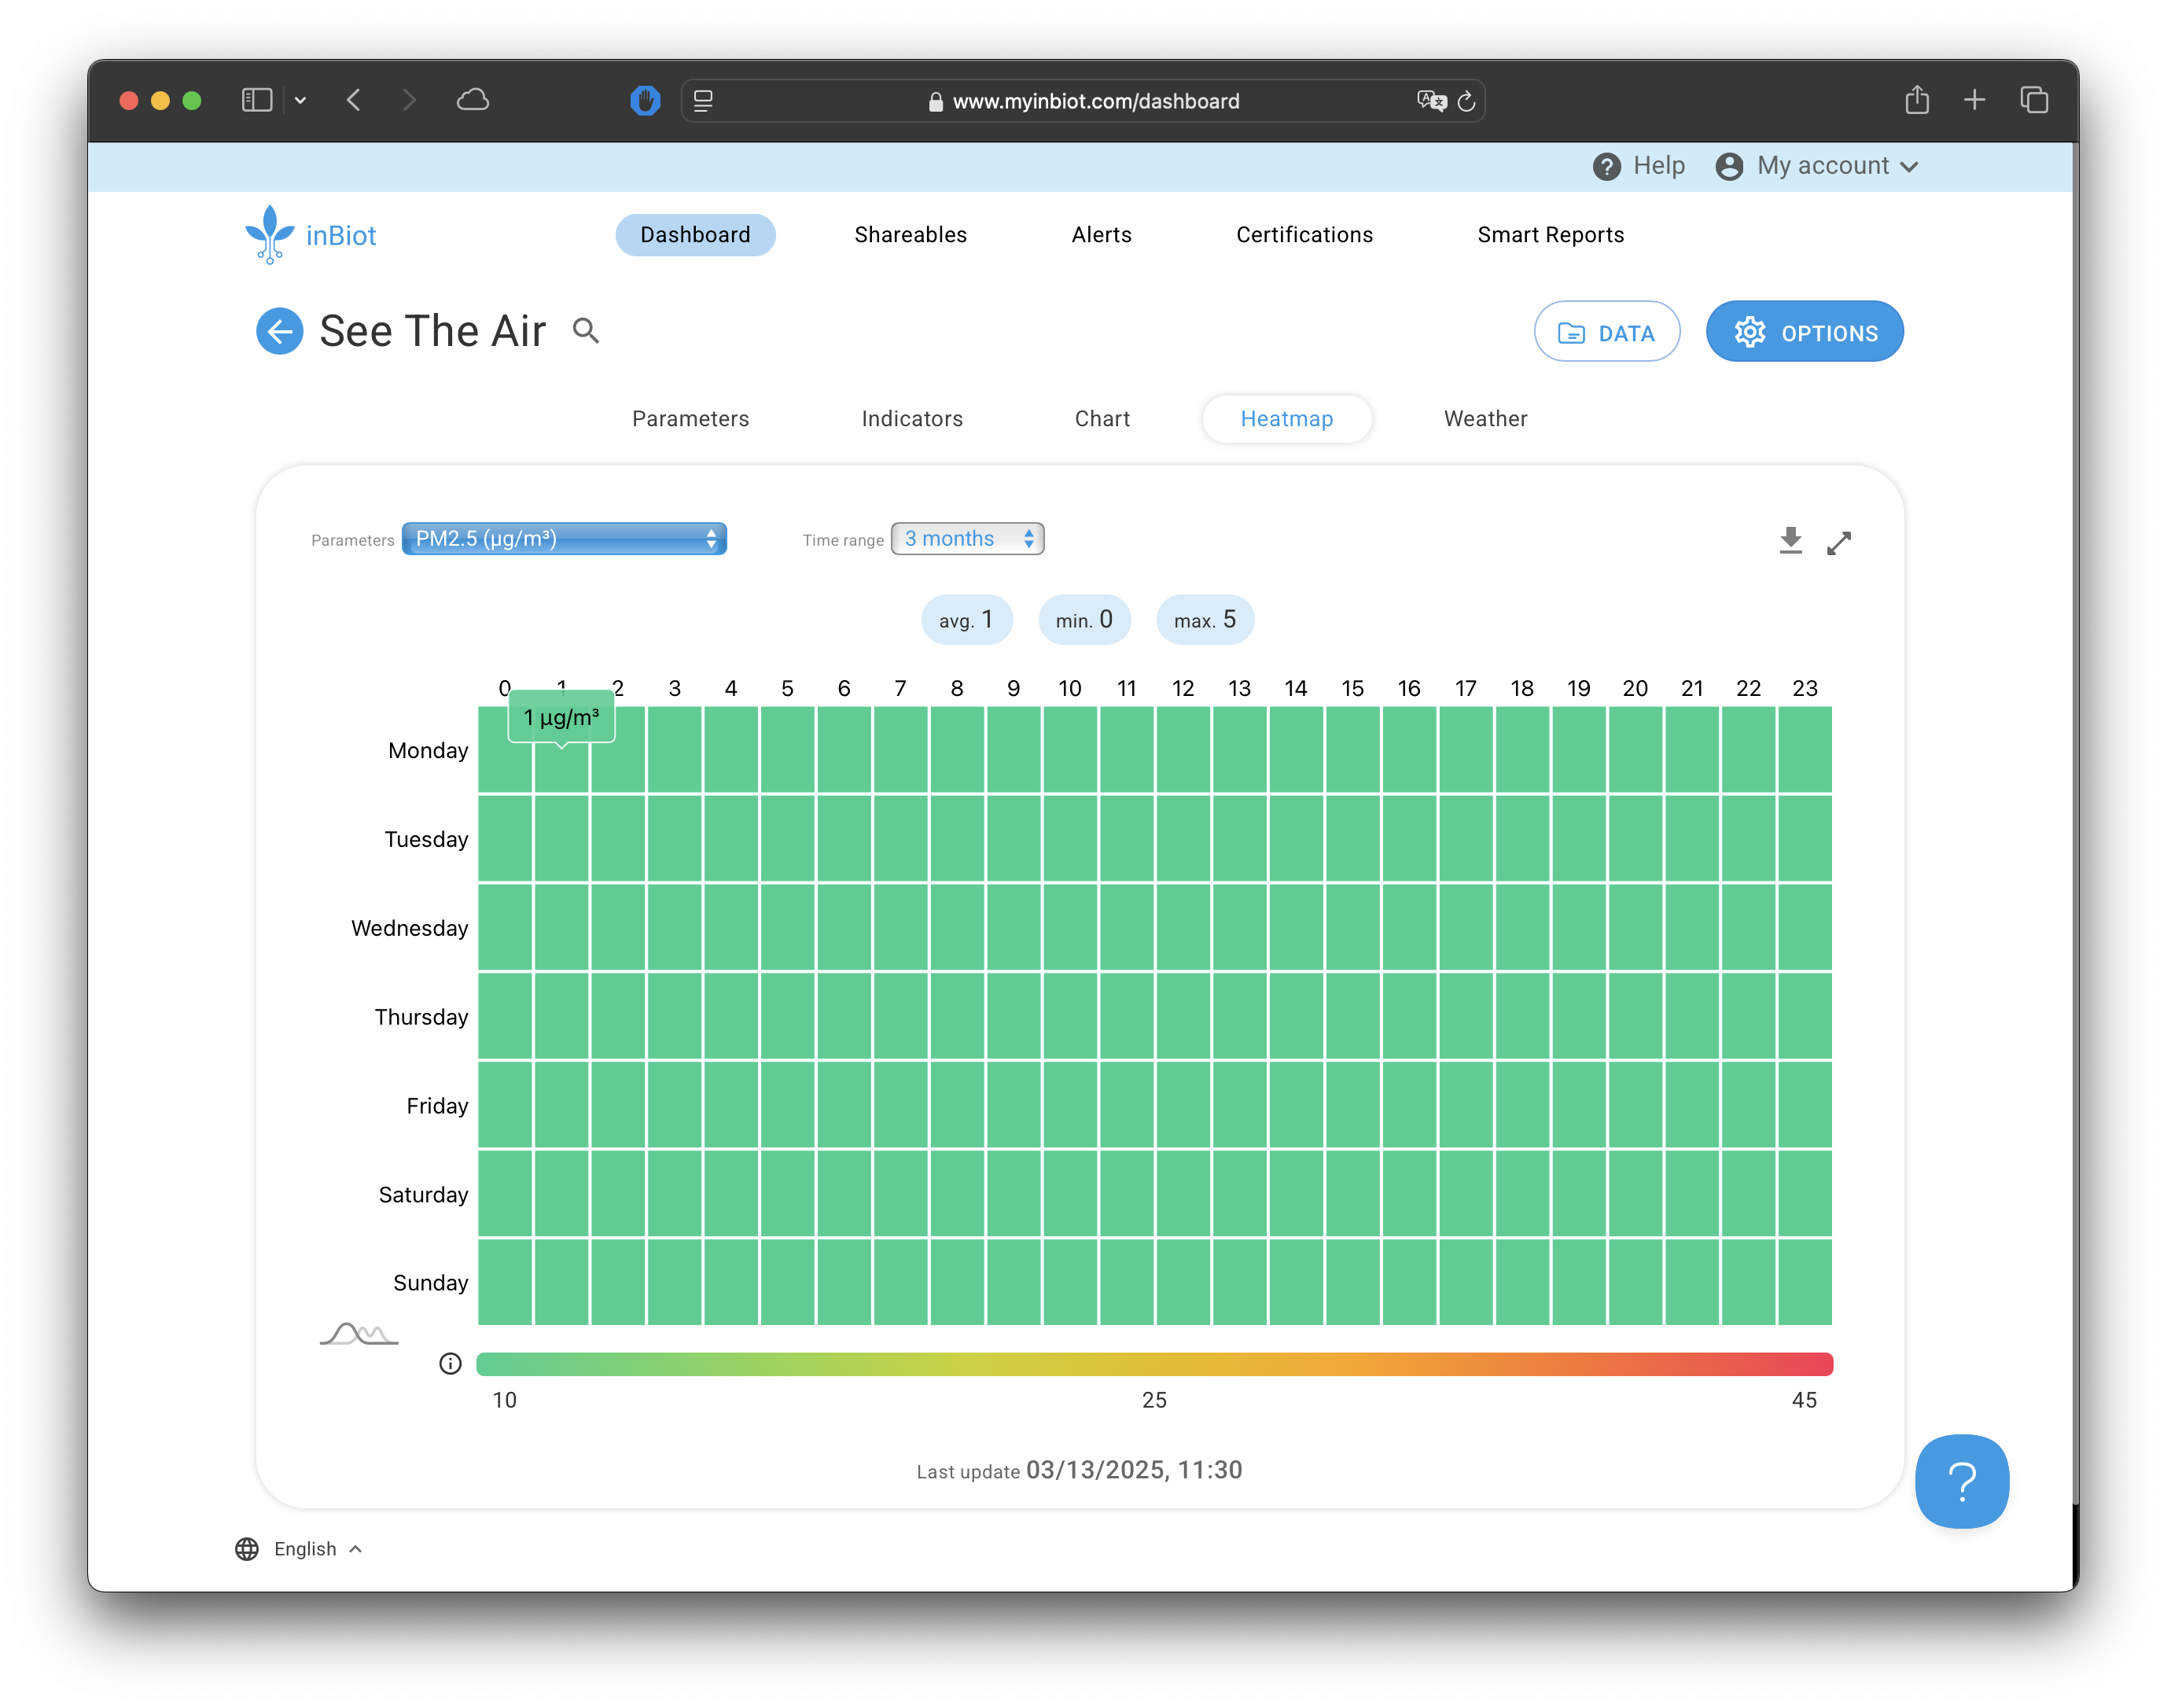Switch to the Weather tab
Screen dimensions: 2167x1708
pyautogui.click(x=1485, y=419)
